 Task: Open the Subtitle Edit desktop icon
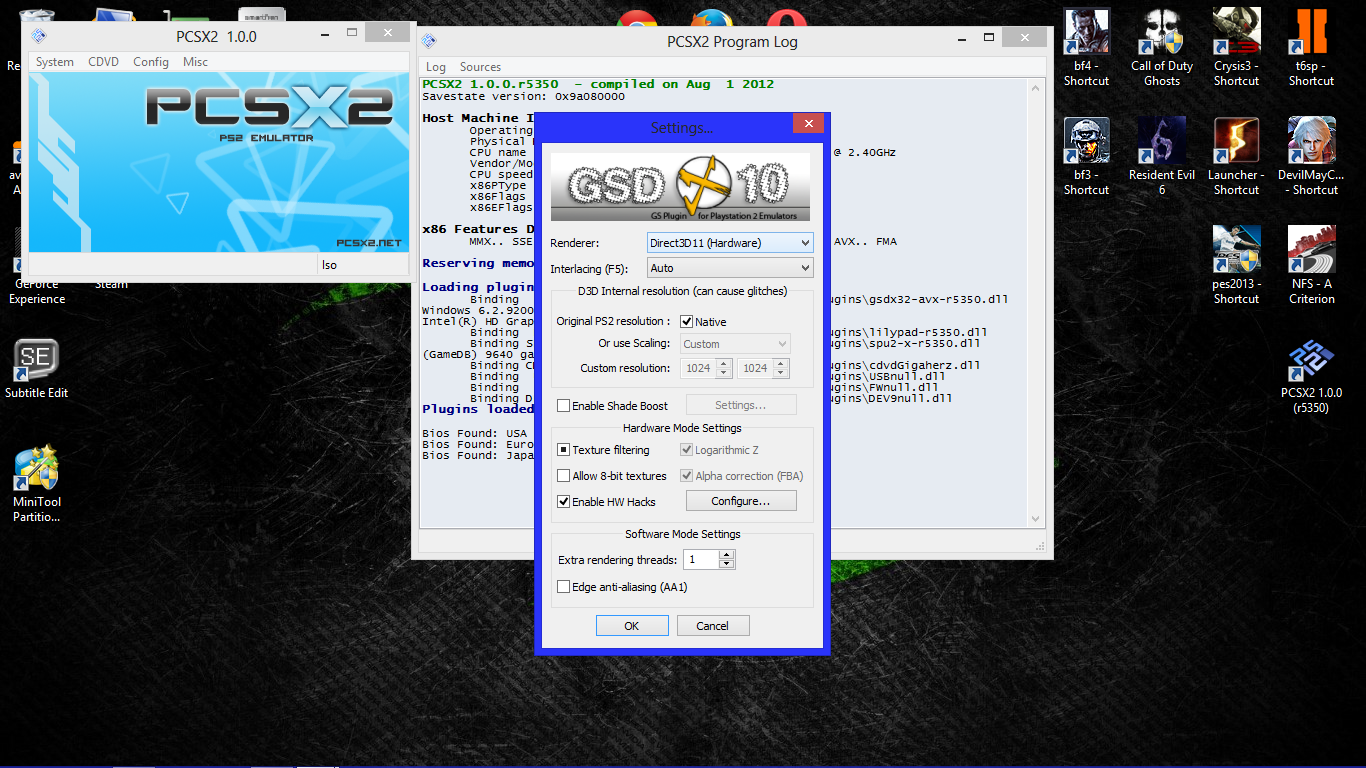[37, 369]
